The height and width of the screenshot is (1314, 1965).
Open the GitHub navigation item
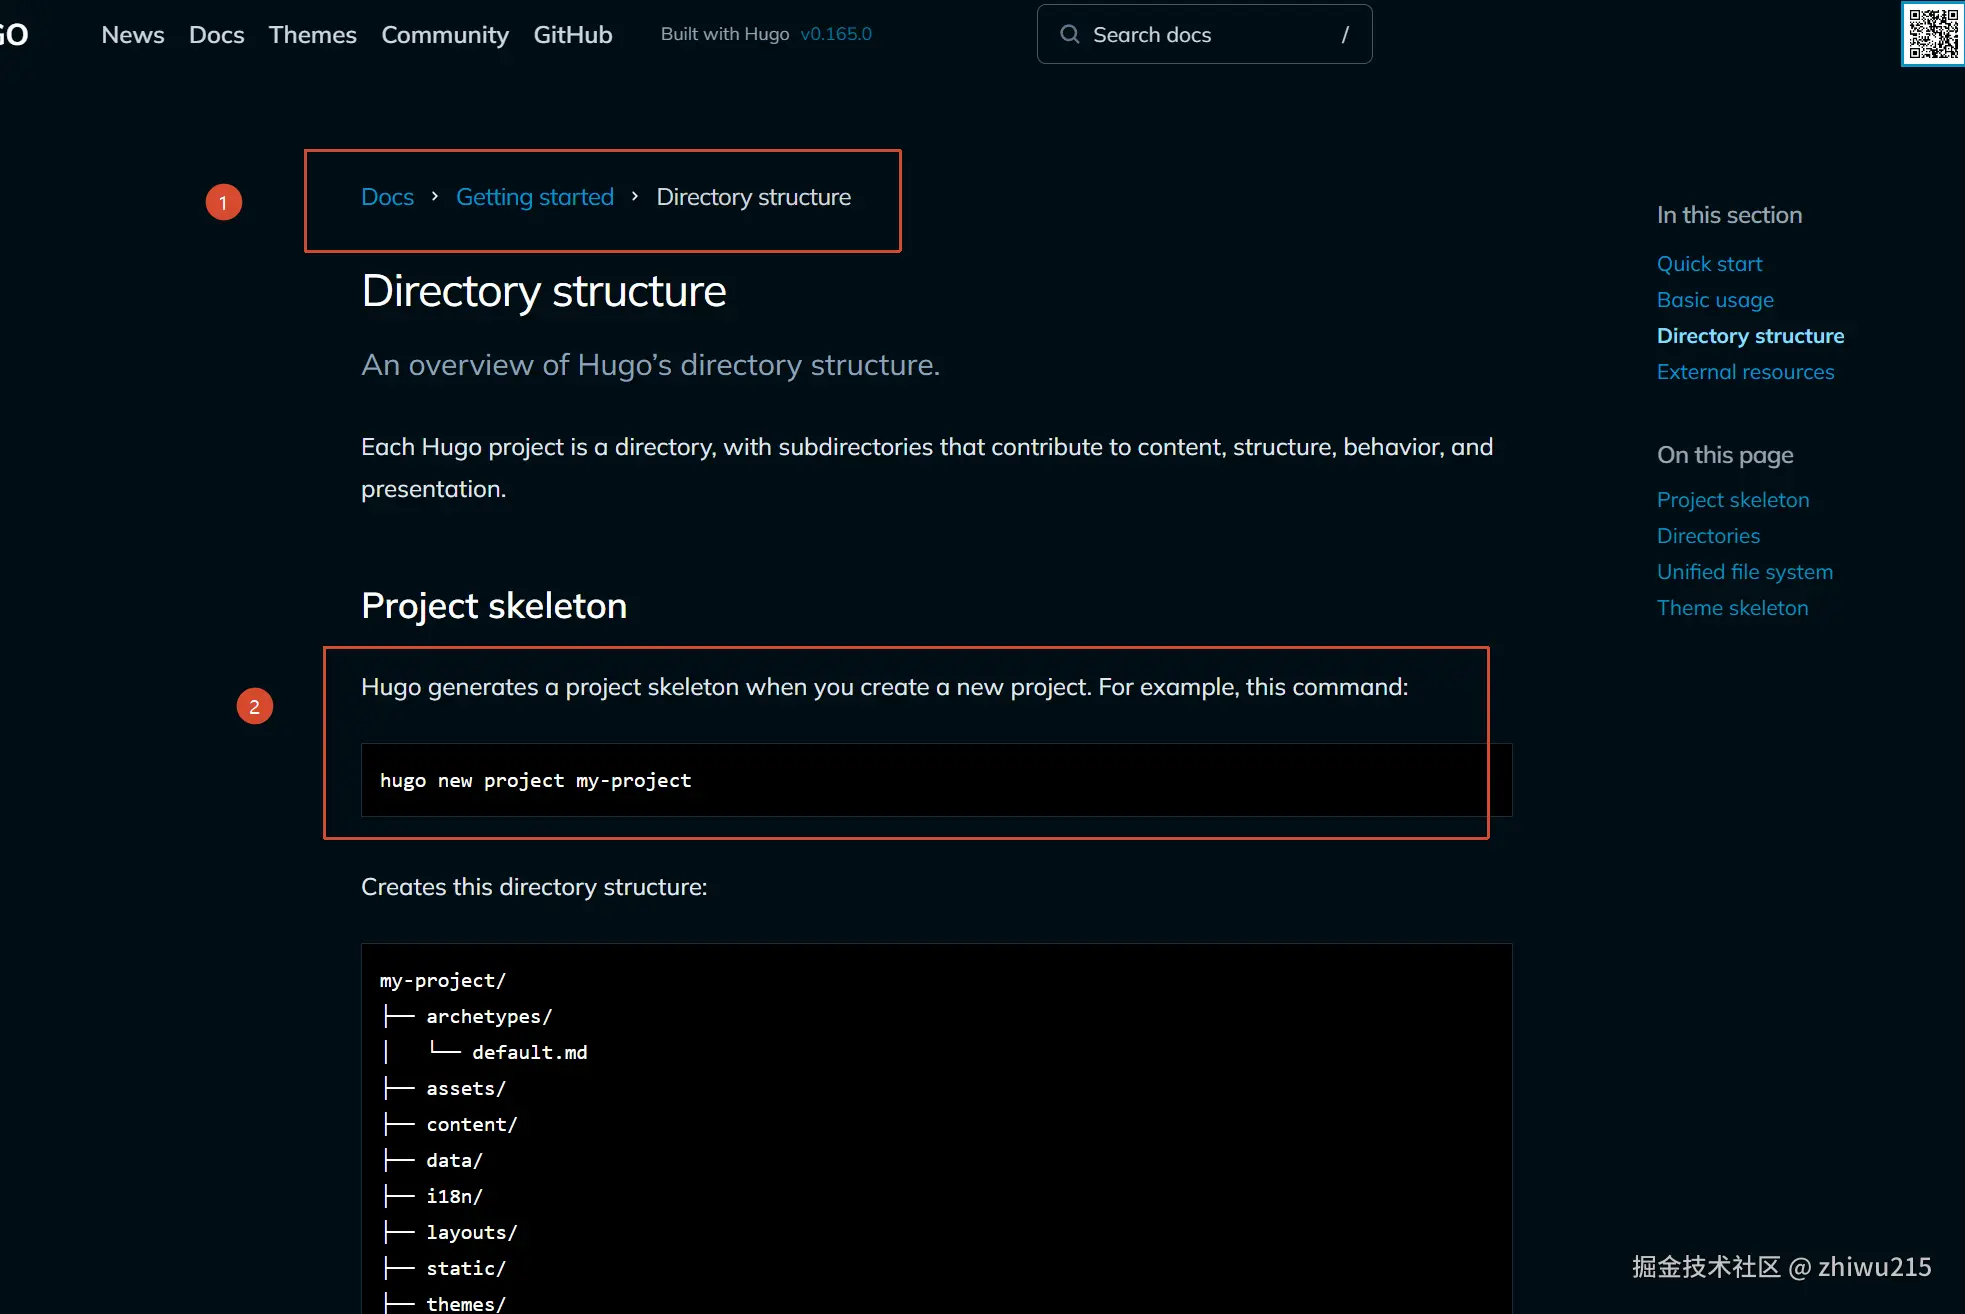pos(573,34)
